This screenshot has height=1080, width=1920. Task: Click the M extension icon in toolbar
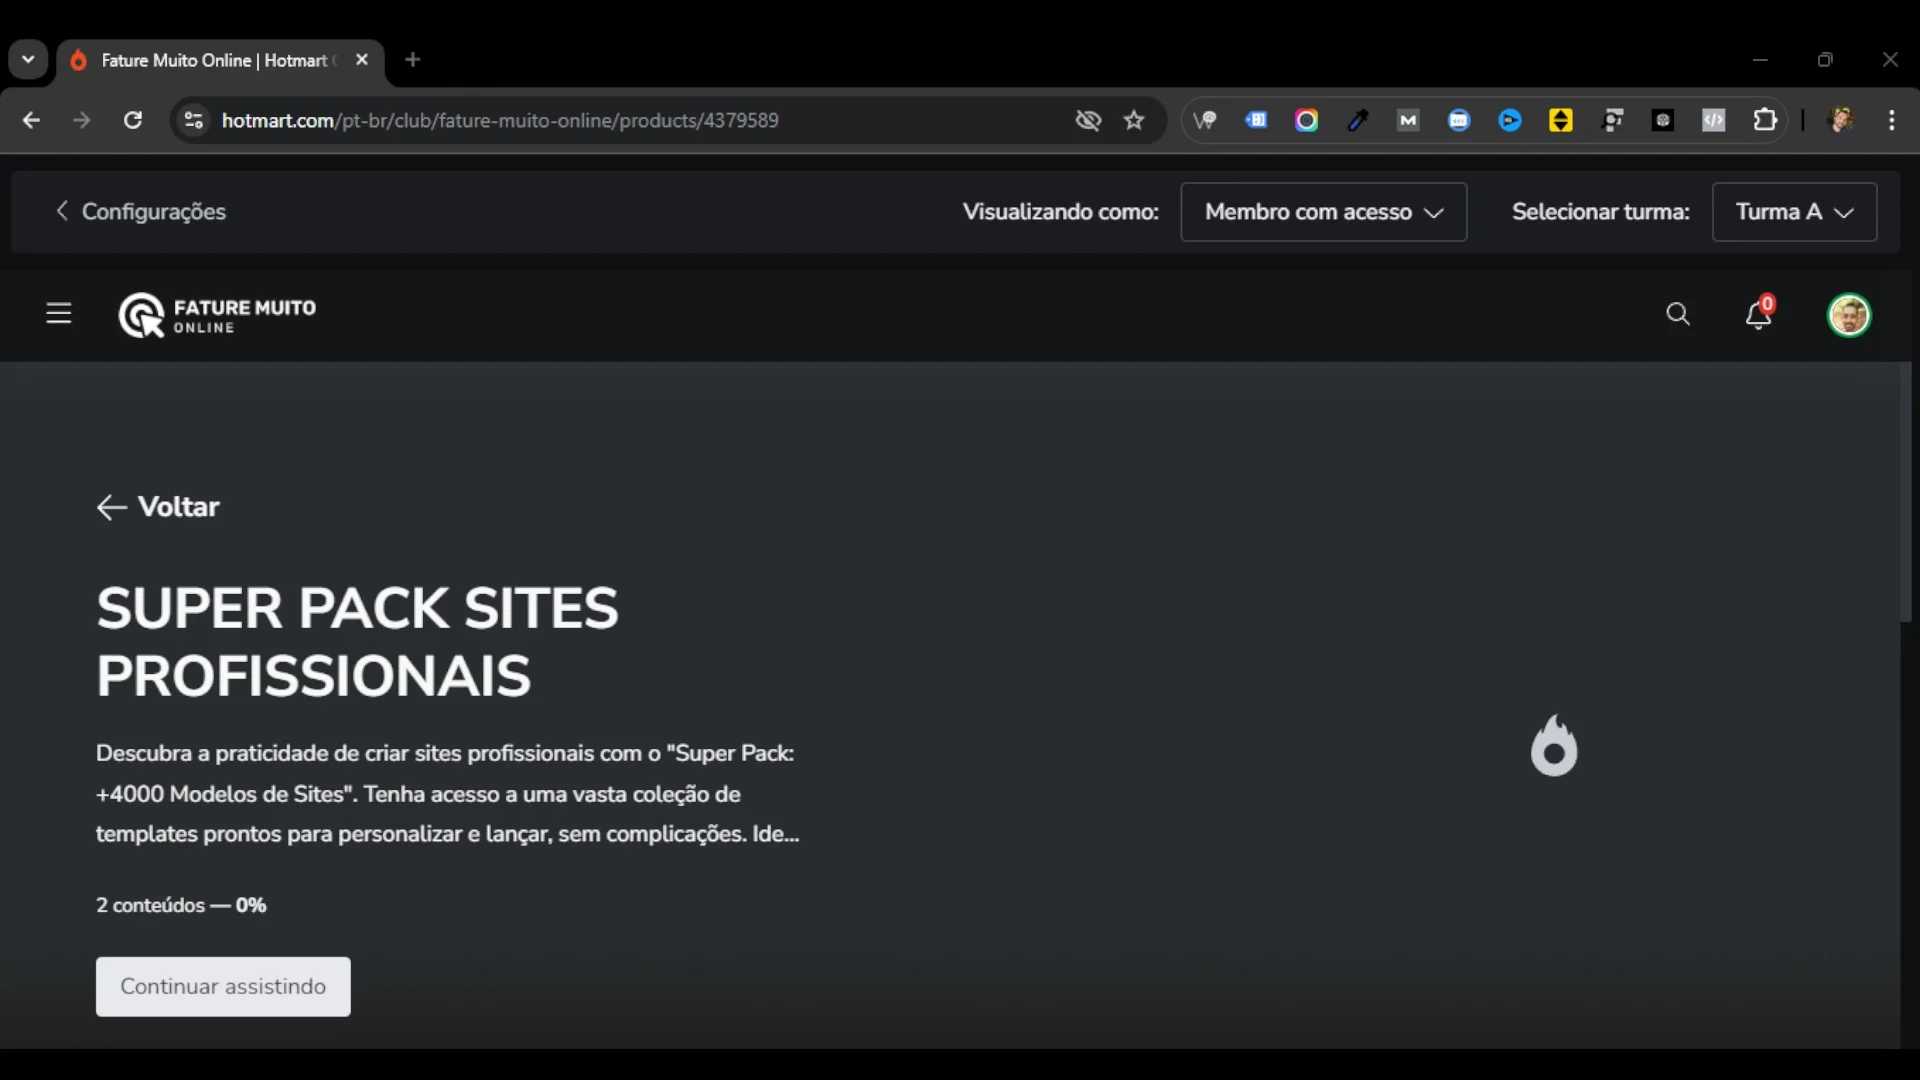[1408, 120]
